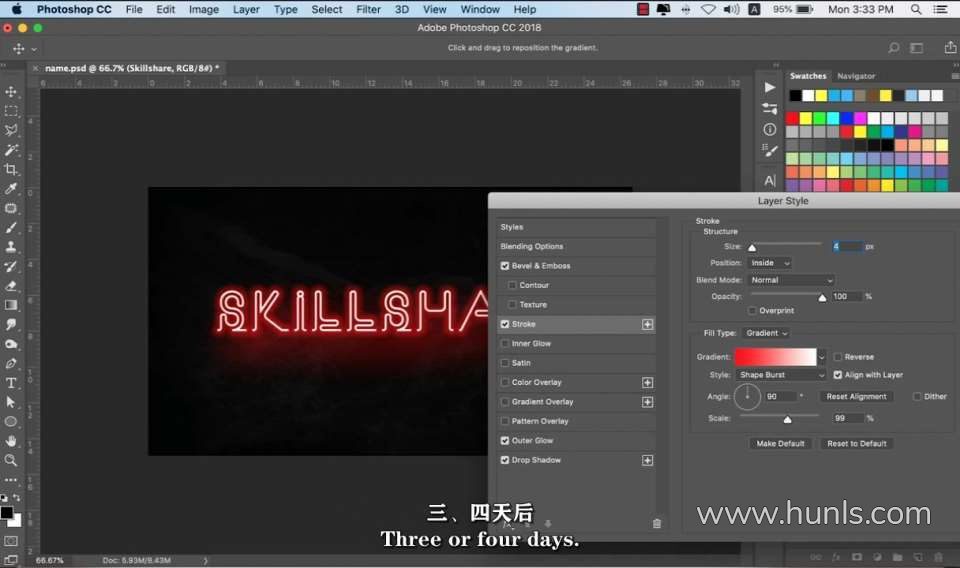Screen dimensions: 960x568
Task: Open stroke Blend Mode dropdown
Action: click(x=792, y=280)
